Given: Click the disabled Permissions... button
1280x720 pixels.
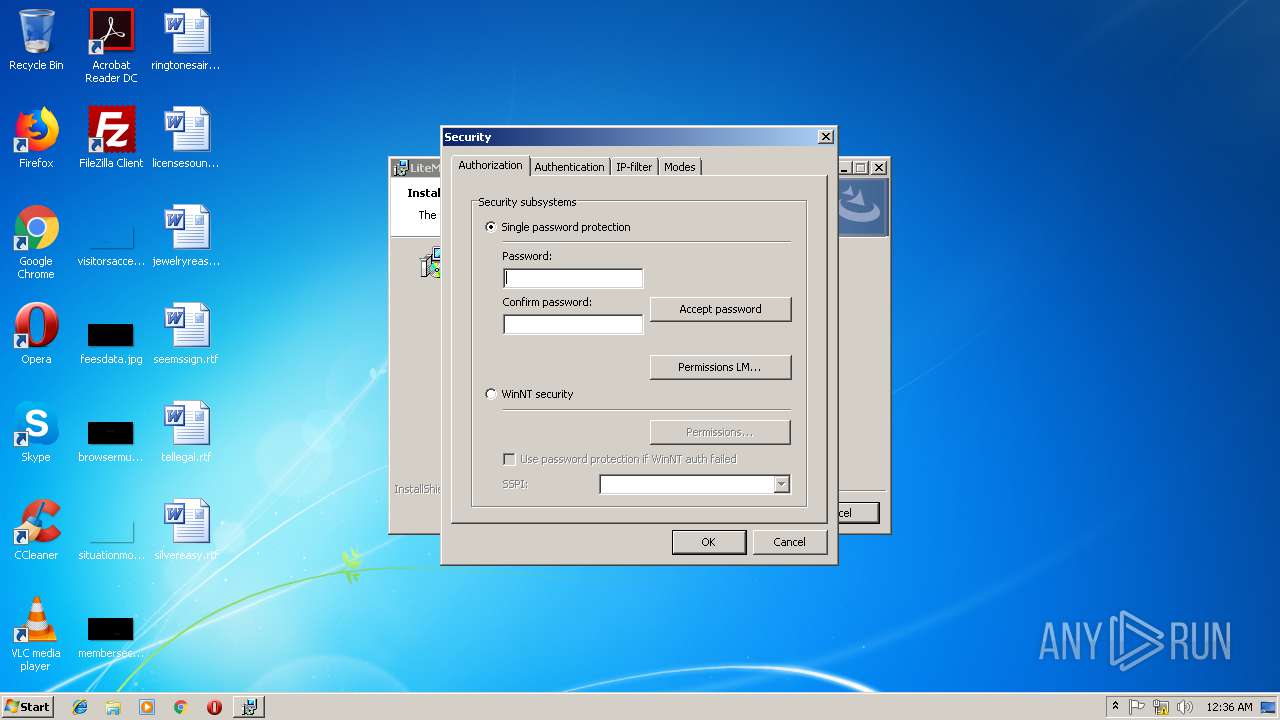Looking at the screenshot, I should click(720, 432).
